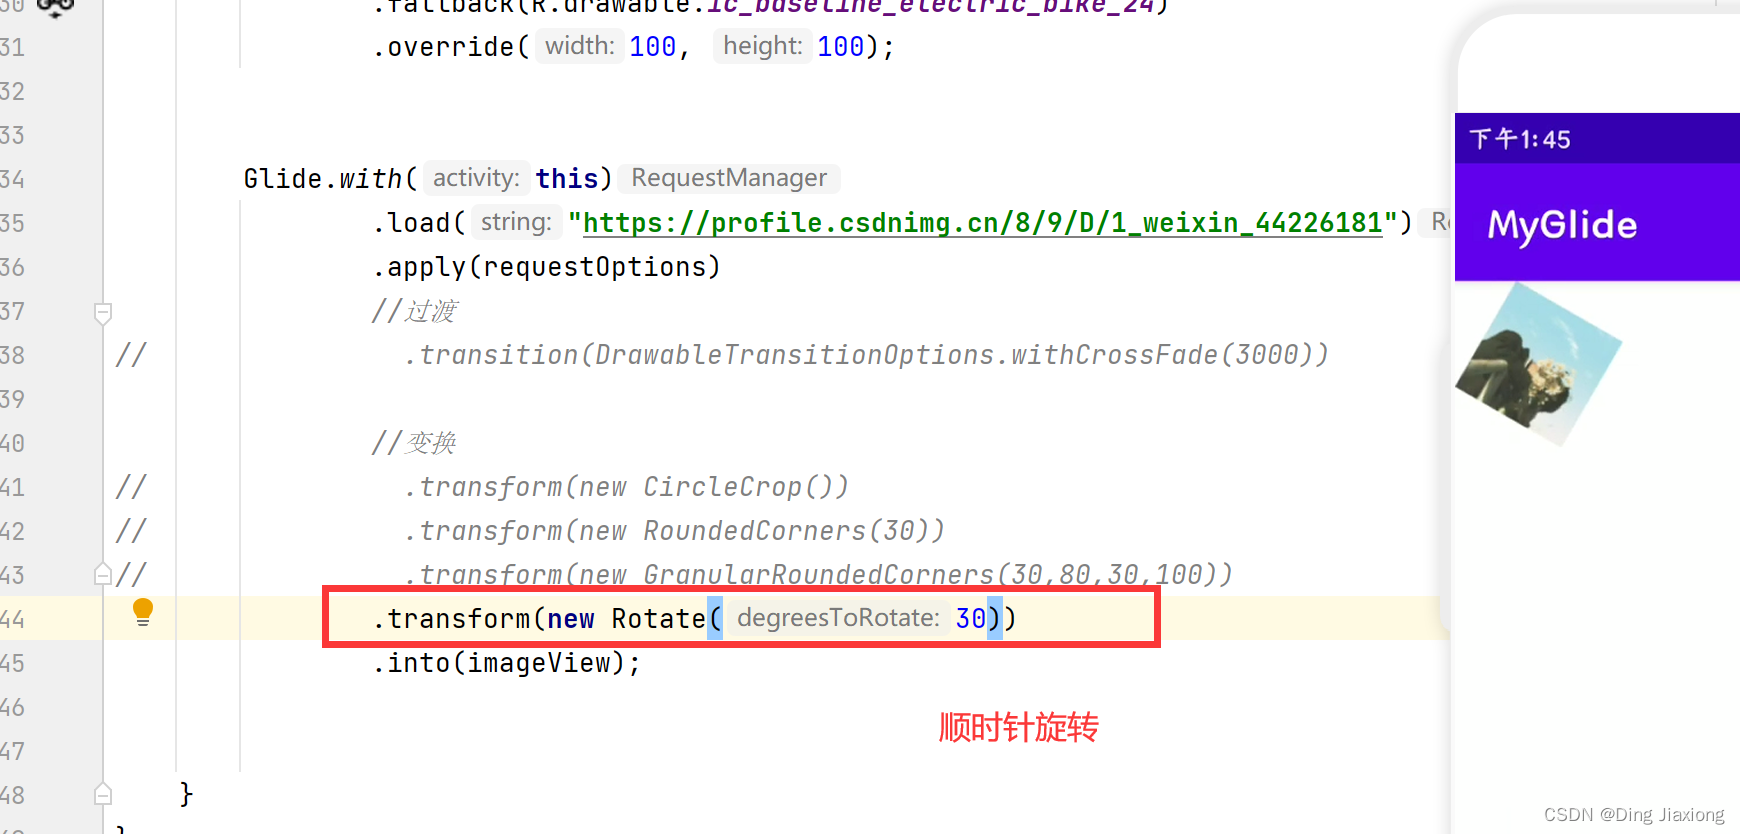1740x834 pixels.
Task: Click the commented GranularRoundedCorners line
Action: click(819, 575)
